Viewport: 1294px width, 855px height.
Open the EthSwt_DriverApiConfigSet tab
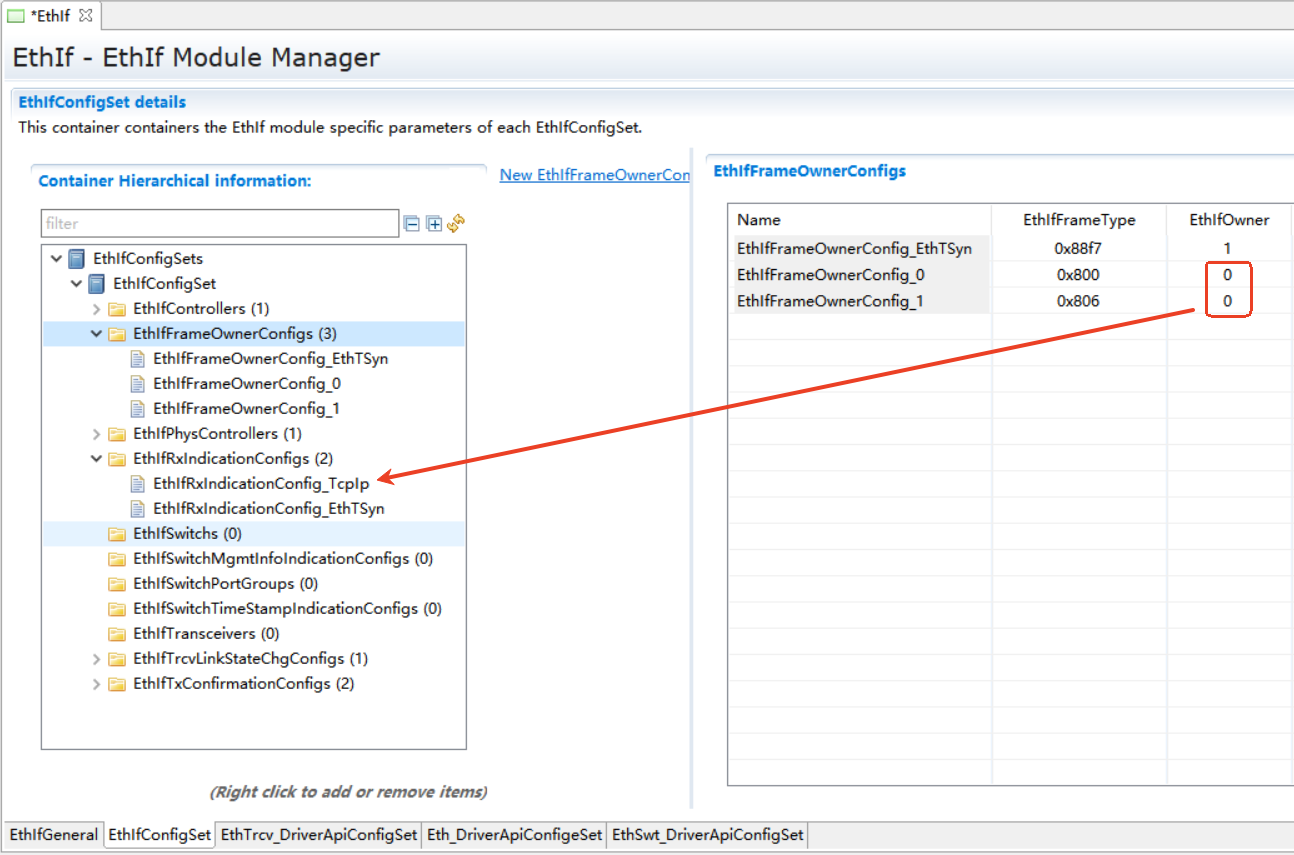707,834
